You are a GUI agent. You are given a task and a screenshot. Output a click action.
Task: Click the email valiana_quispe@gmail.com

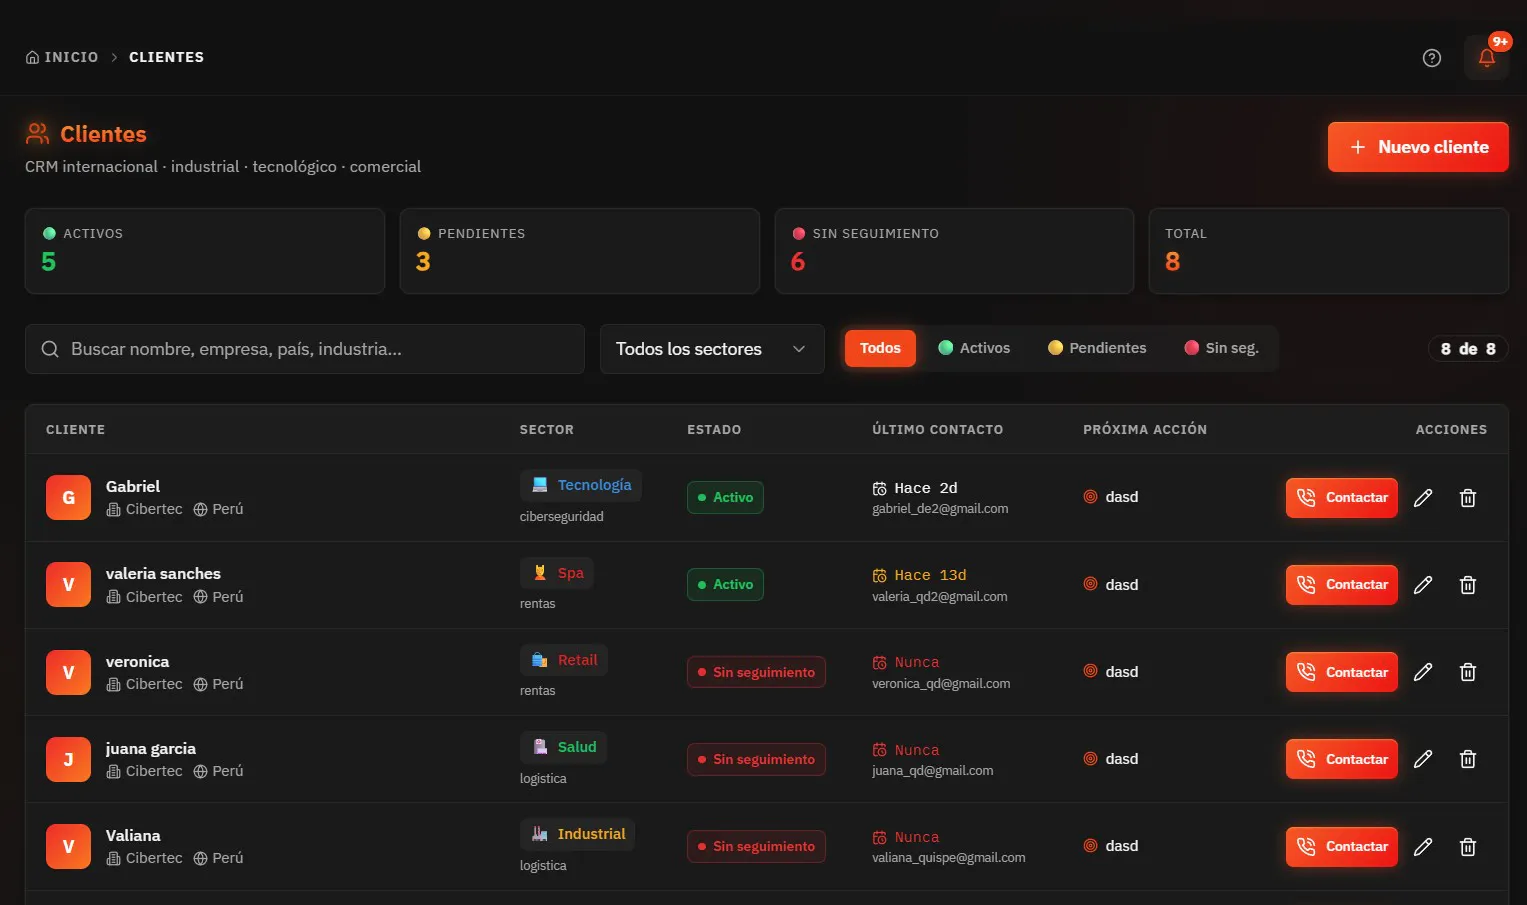click(949, 858)
